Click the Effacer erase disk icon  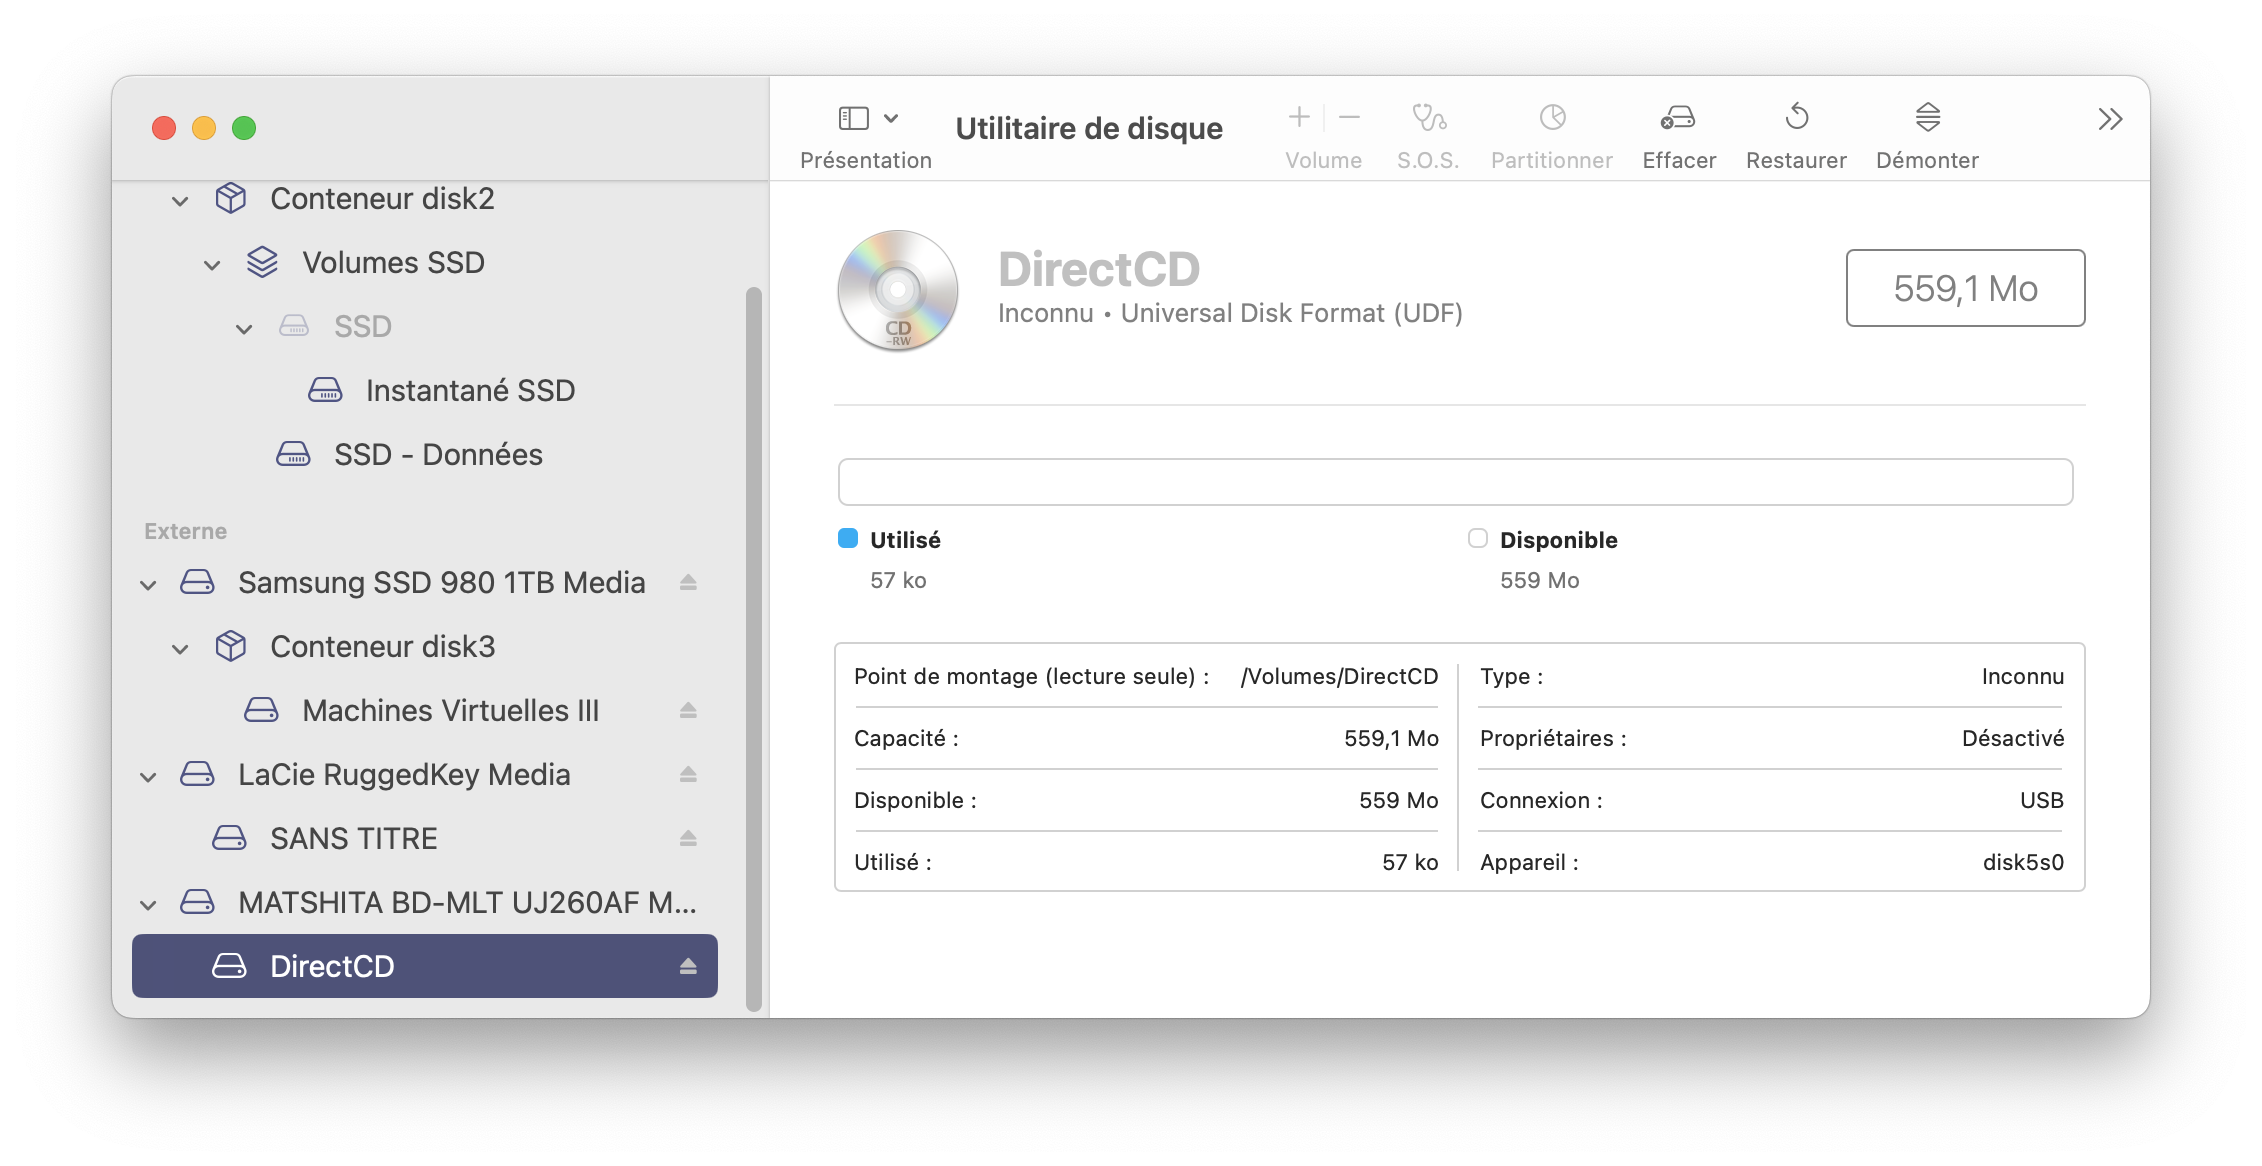[x=1678, y=118]
